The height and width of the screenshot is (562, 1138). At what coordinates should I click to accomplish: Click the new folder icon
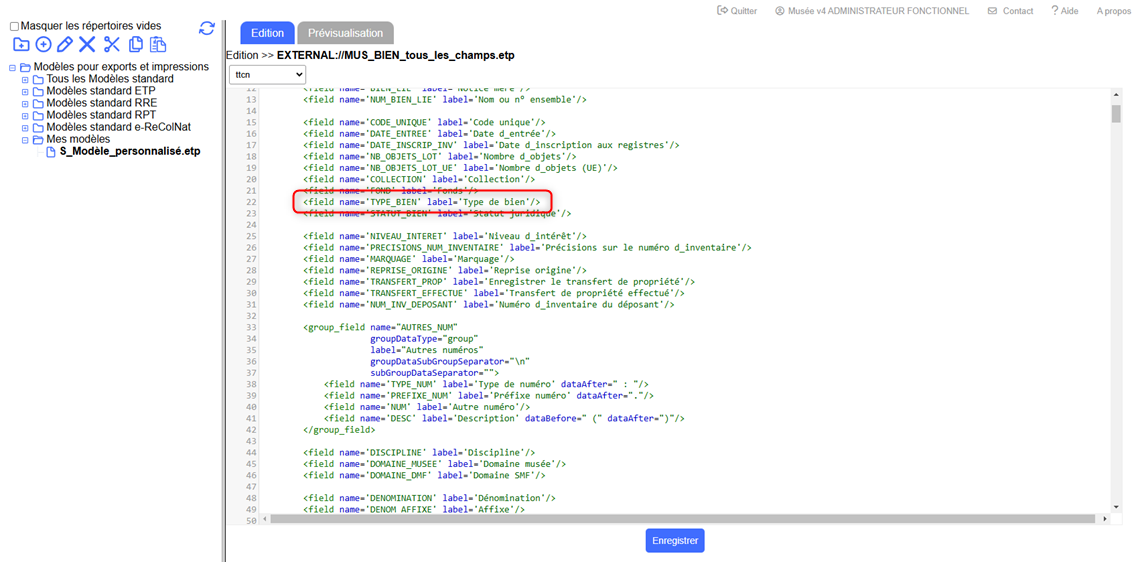click(20, 45)
